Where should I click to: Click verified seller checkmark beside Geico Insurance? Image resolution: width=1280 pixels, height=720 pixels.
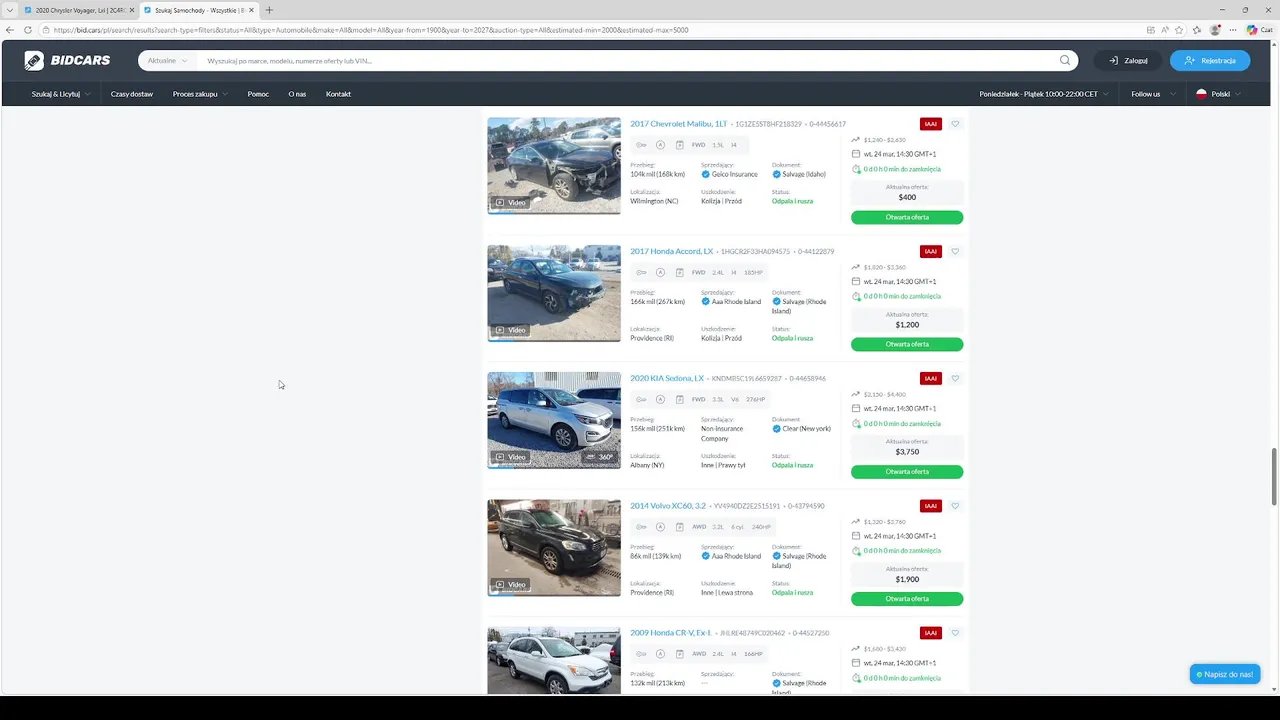point(706,174)
